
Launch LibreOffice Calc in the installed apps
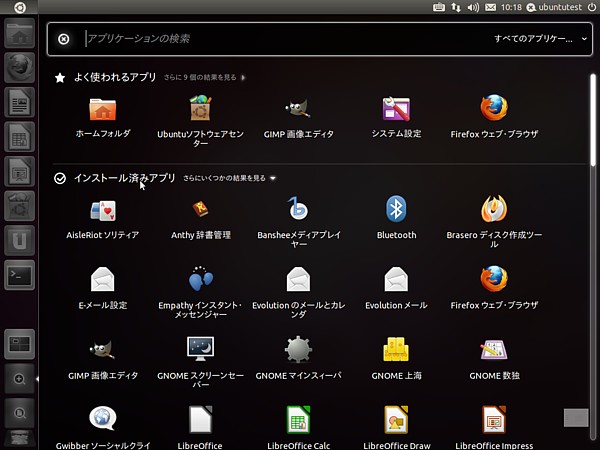298,419
